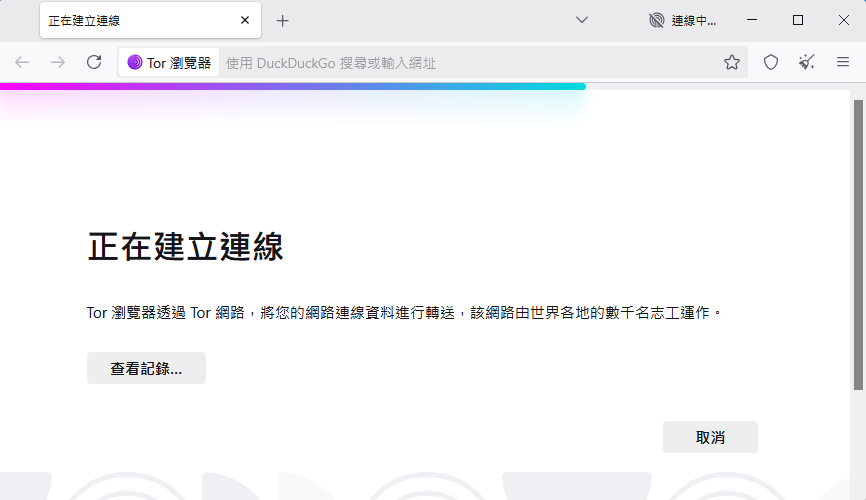Open the security level shield
This screenshot has height=500, width=866.
click(x=771, y=62)
